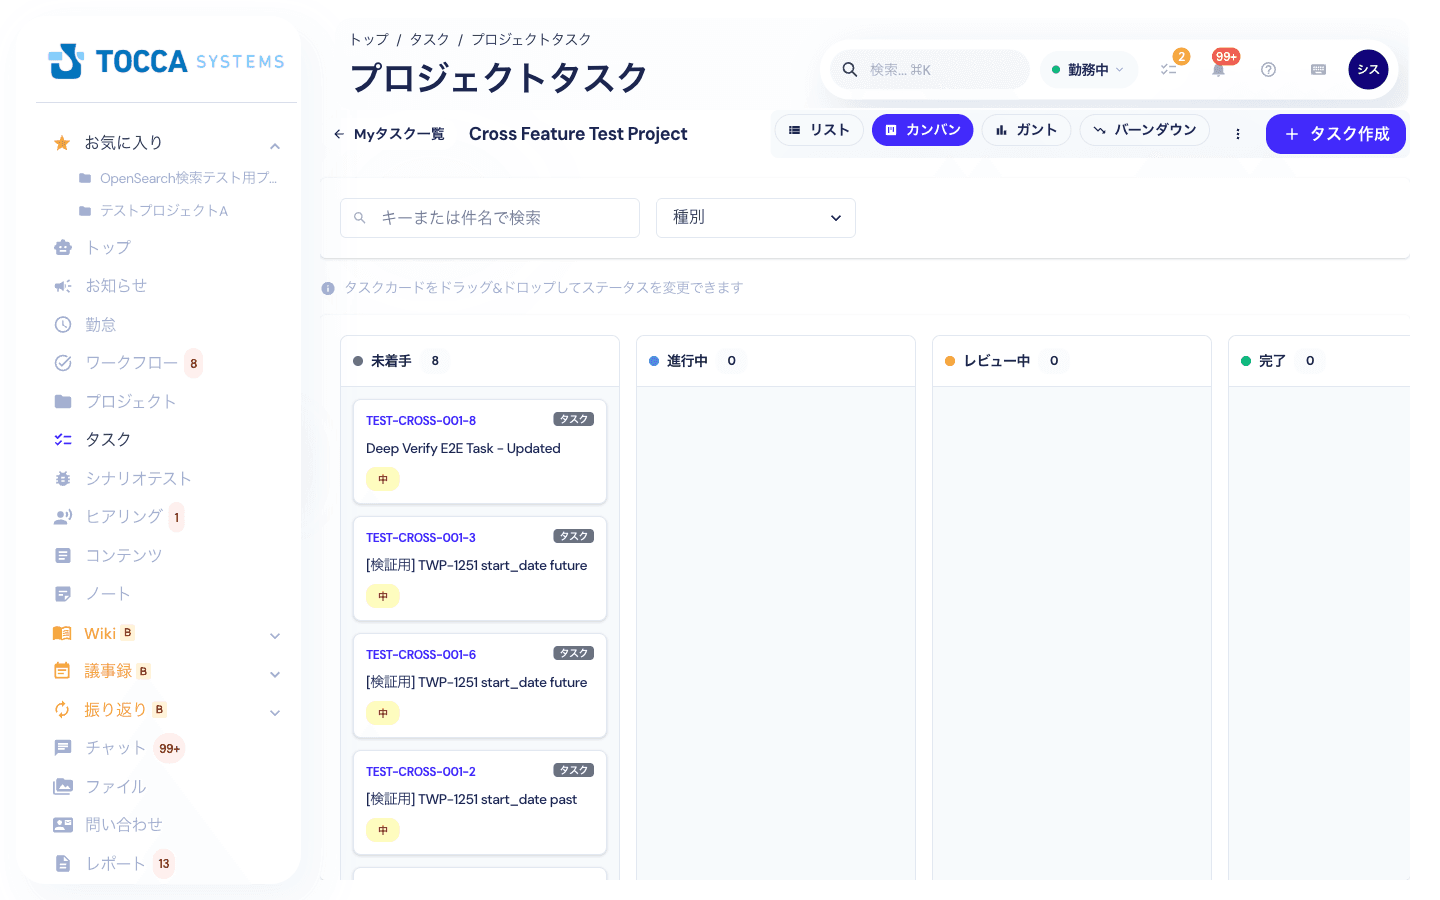Viewport: 1440px width, 900px height.
Task: Click the チャット 99+ unread badge
Action: tap(170, 748)
